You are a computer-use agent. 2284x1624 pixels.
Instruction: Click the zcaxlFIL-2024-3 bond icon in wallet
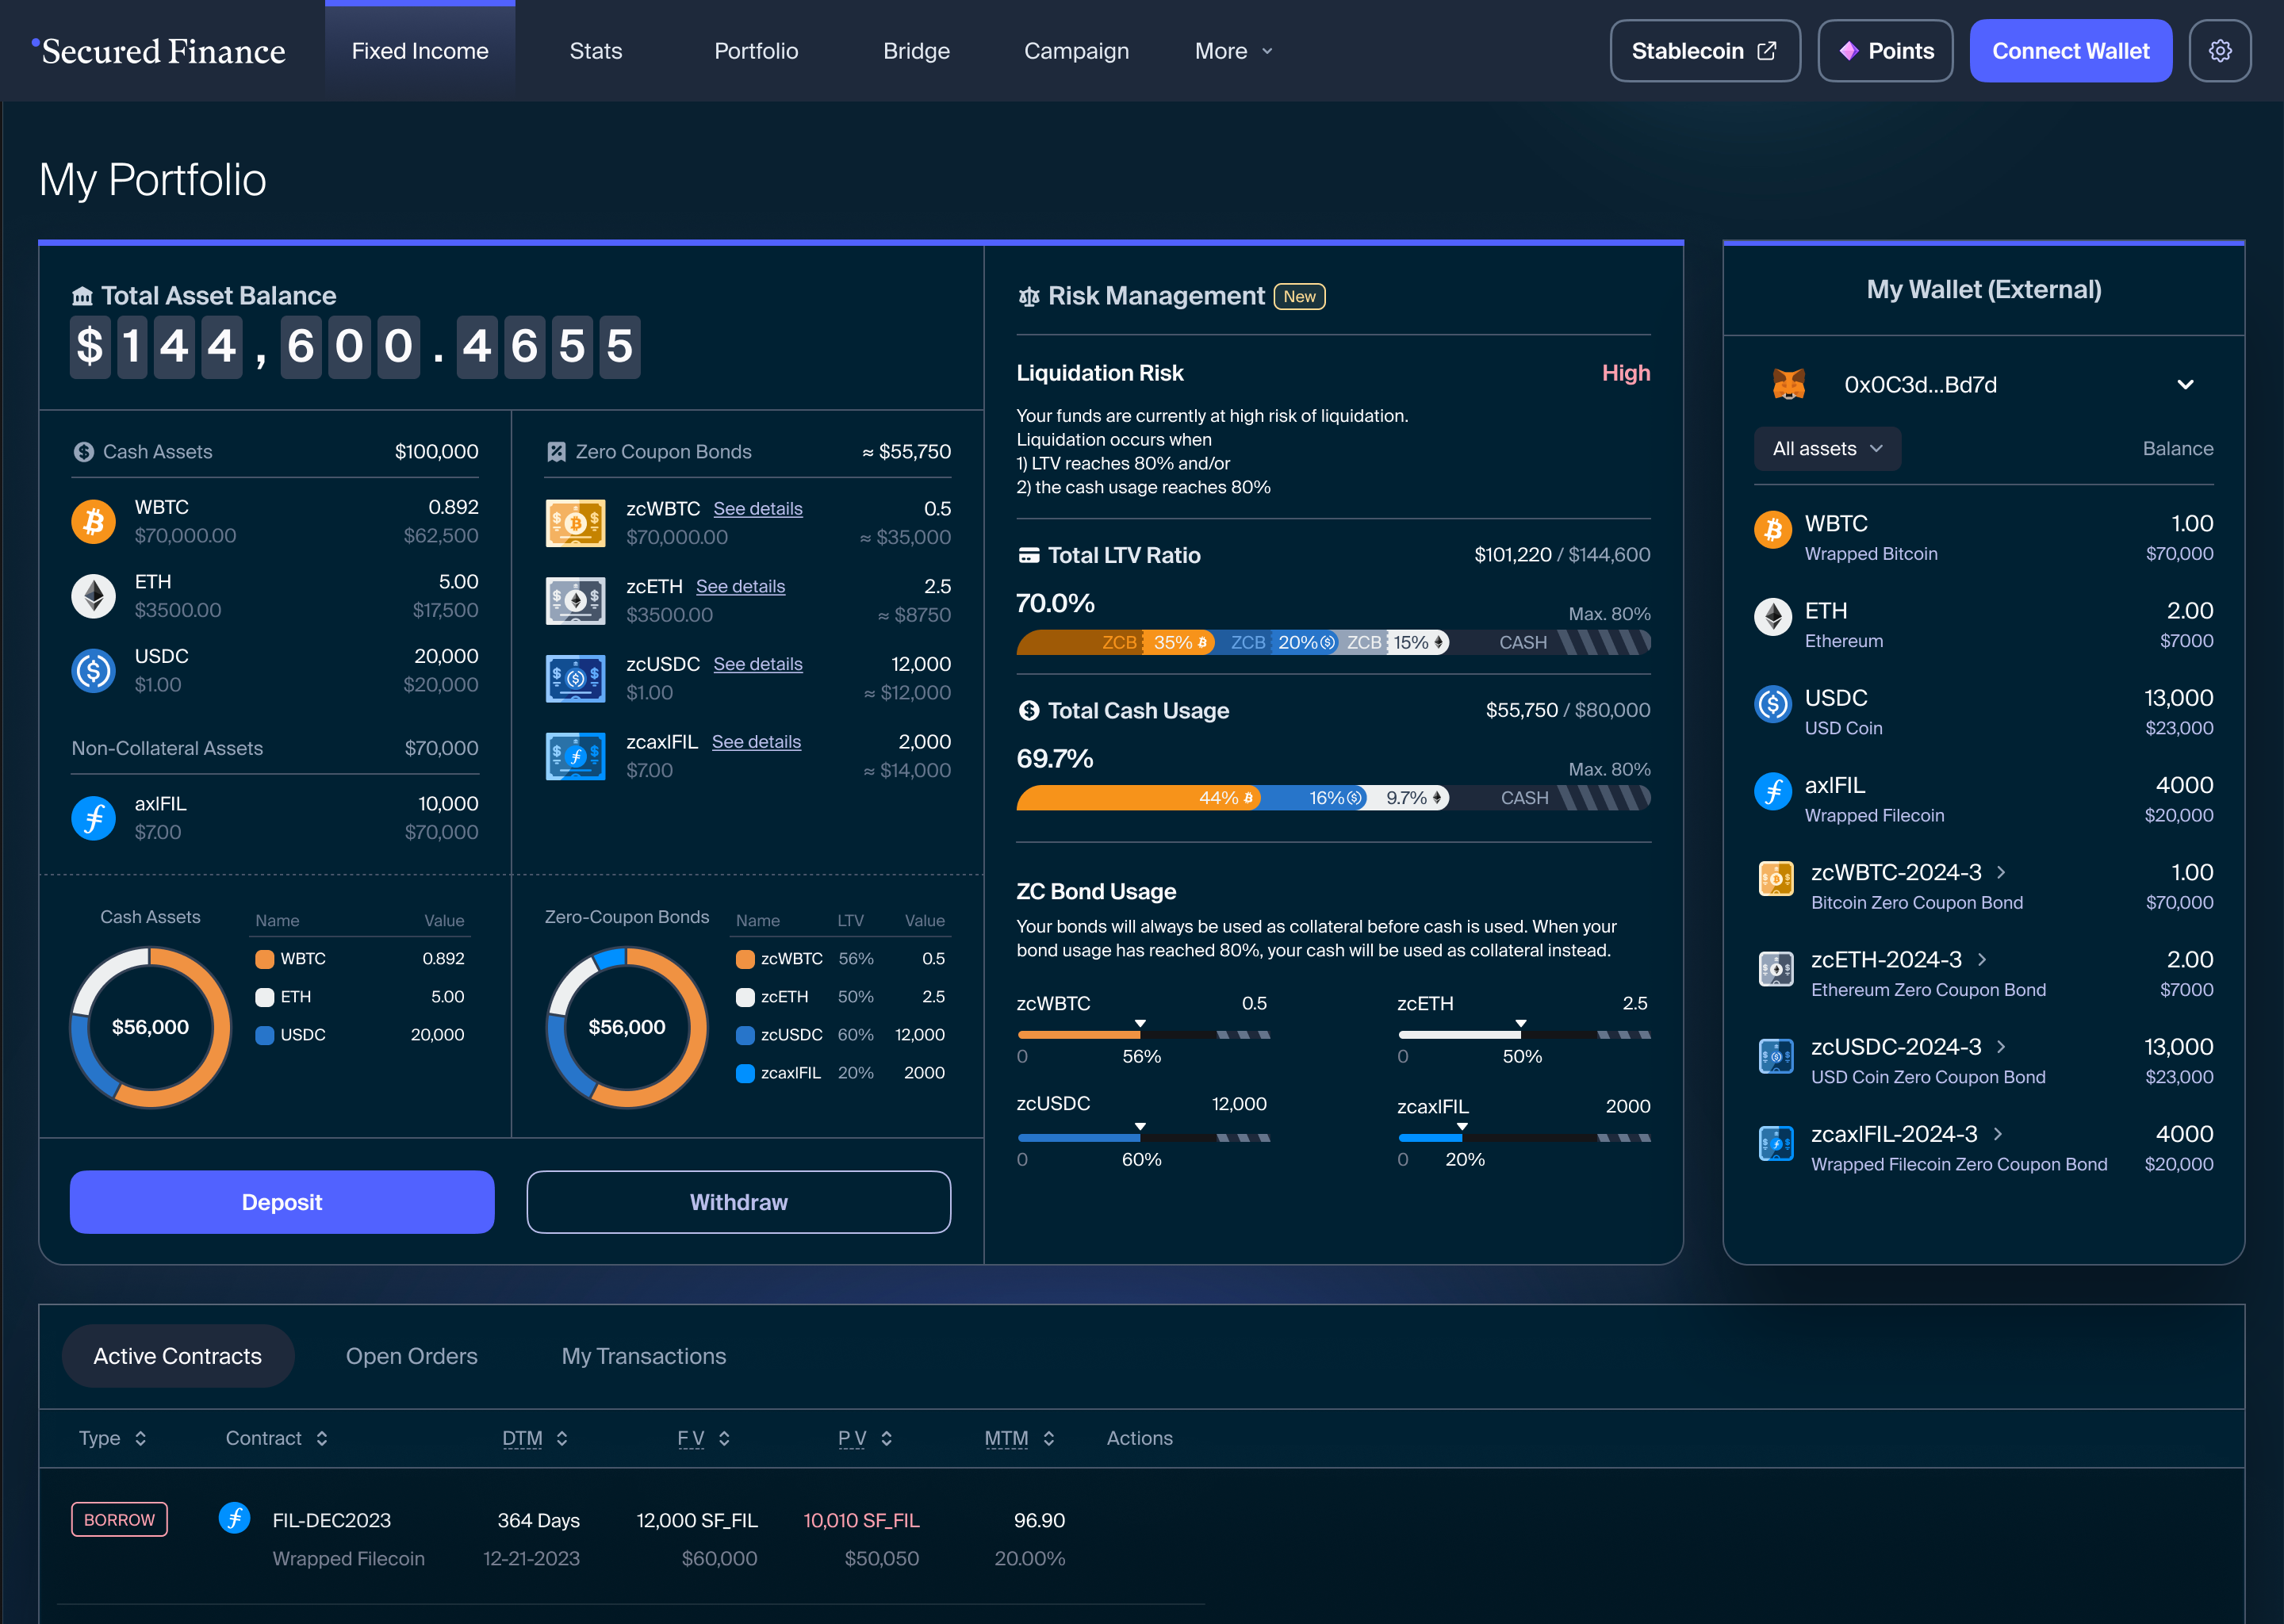click(x=1776, y=1143)
